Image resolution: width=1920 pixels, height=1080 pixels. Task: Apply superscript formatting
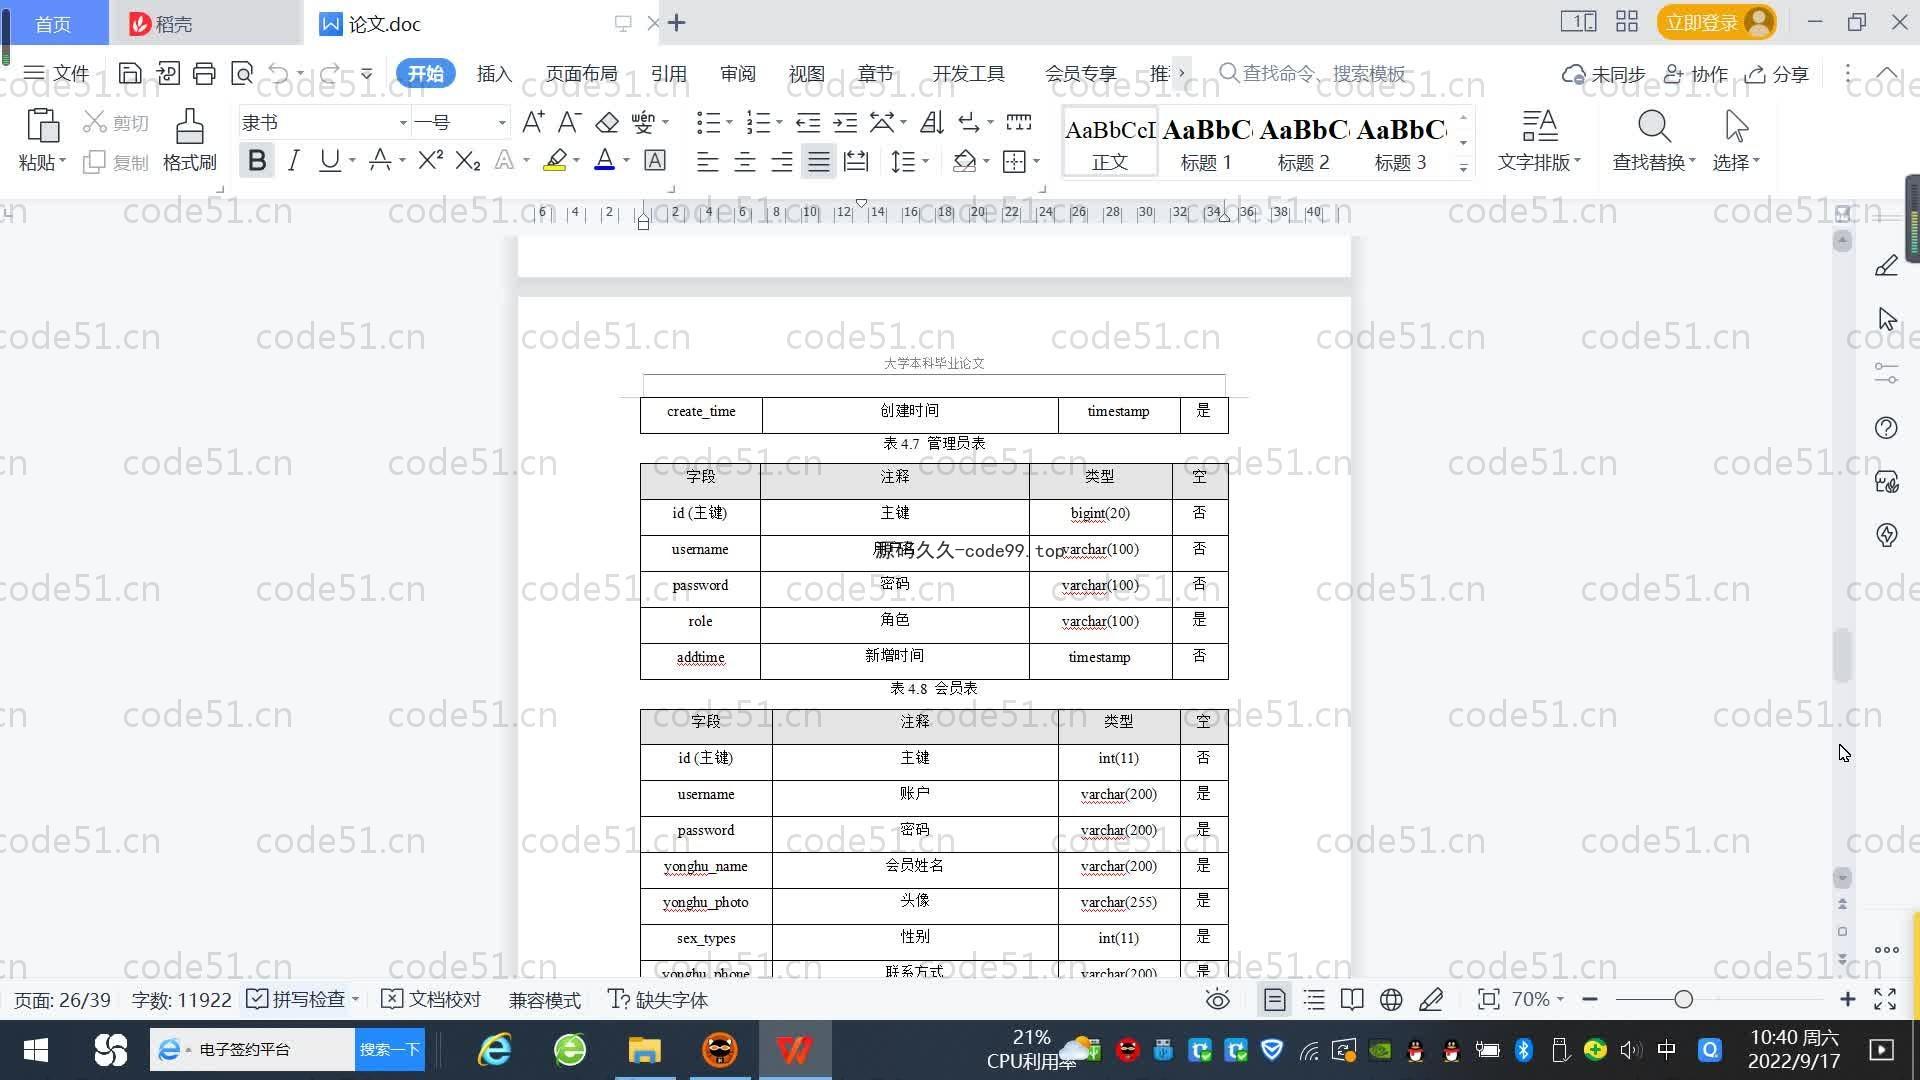pyautogui.click(x=430, y=160)
